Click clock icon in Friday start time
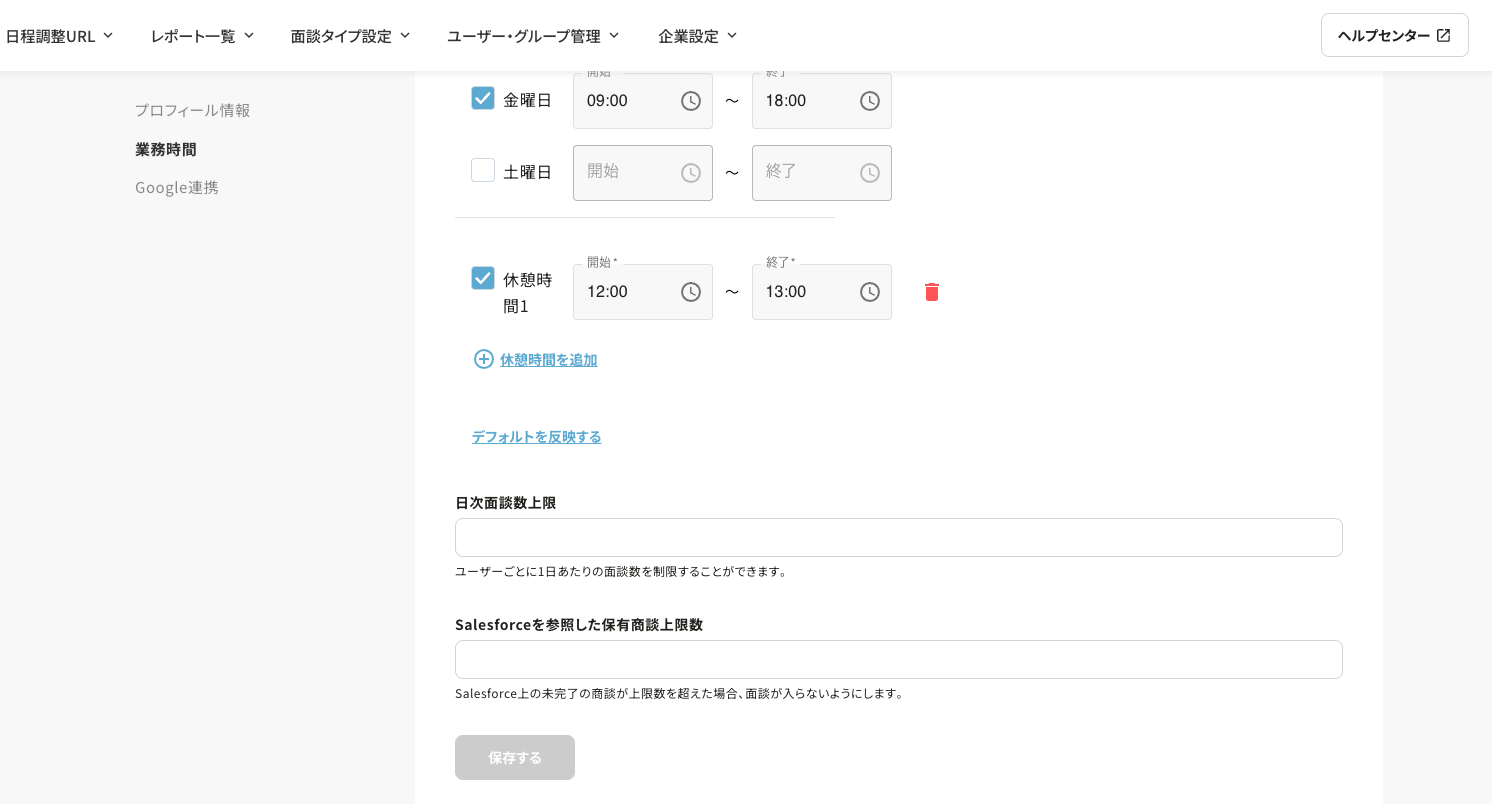 tap(691, 101)
